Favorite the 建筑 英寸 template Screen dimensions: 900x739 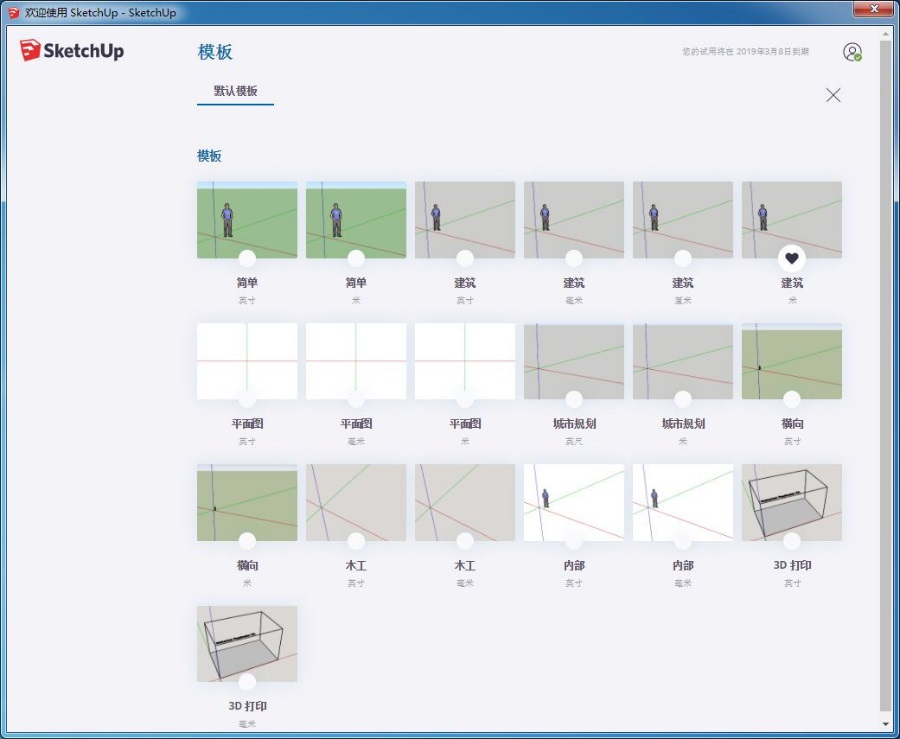(x=465, y=258)
